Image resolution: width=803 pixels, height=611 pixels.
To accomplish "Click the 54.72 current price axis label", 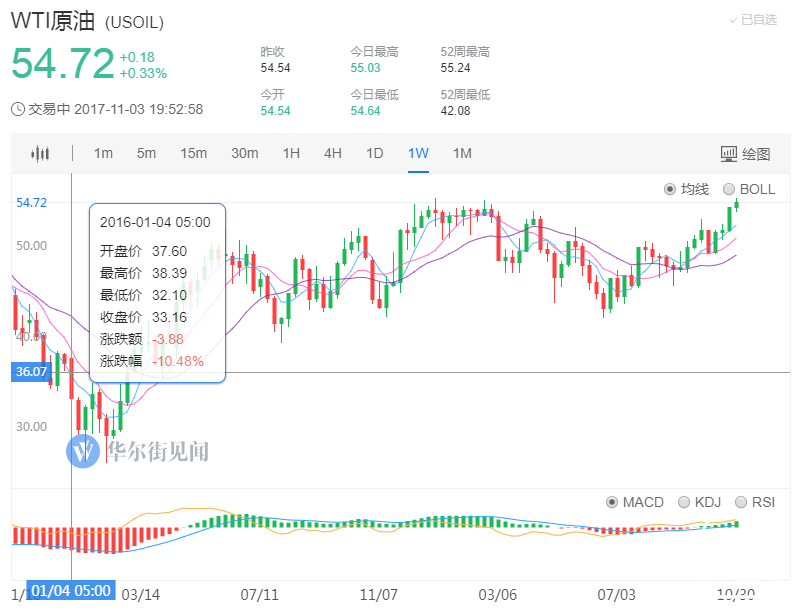I will (x=31, y=203).
